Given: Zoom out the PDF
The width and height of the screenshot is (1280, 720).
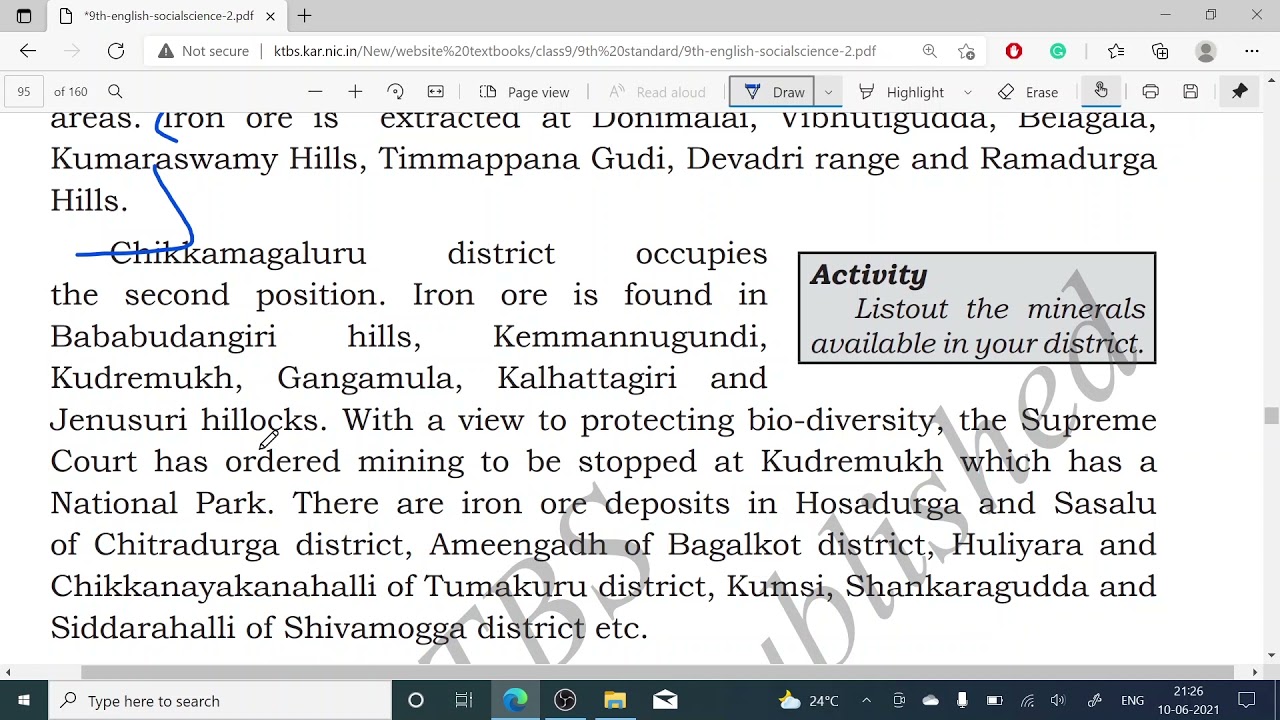Looking at the screenshot, I should click(315, 92).
